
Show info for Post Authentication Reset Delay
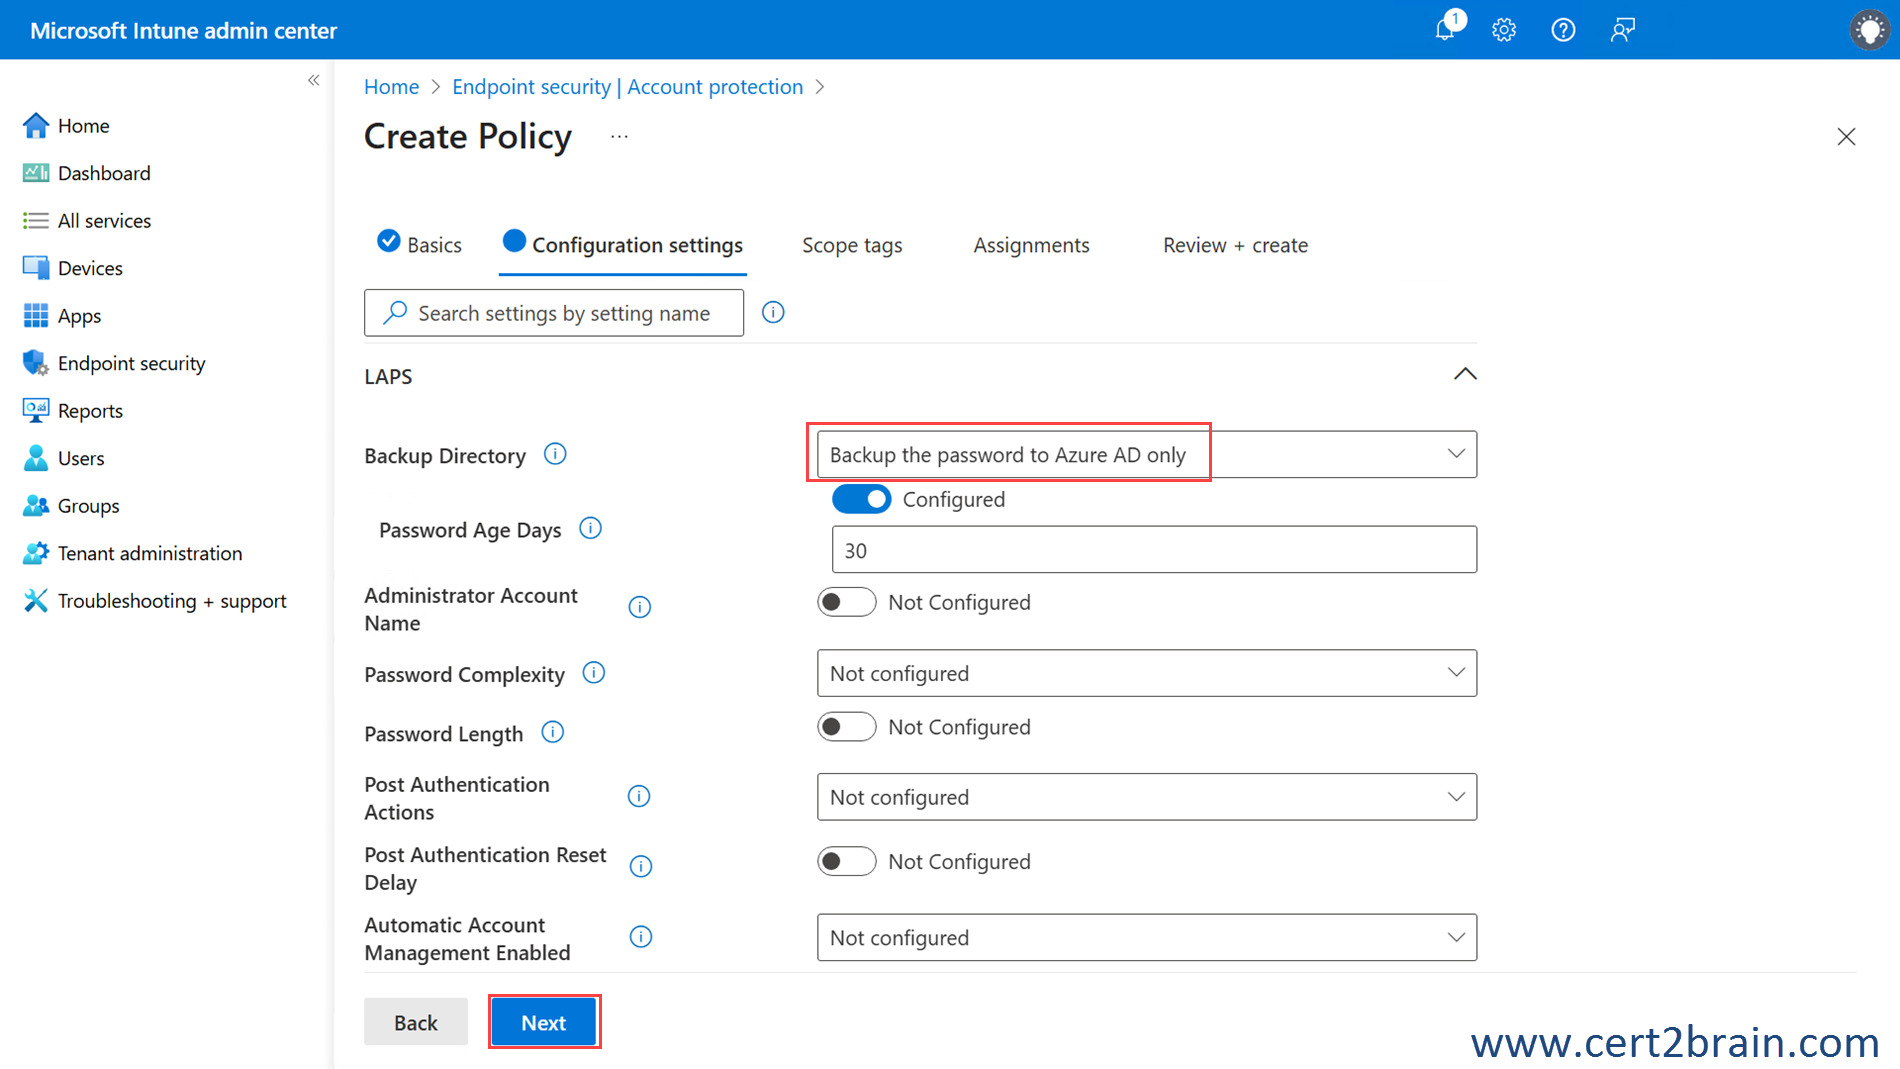[x=641, y=866]
